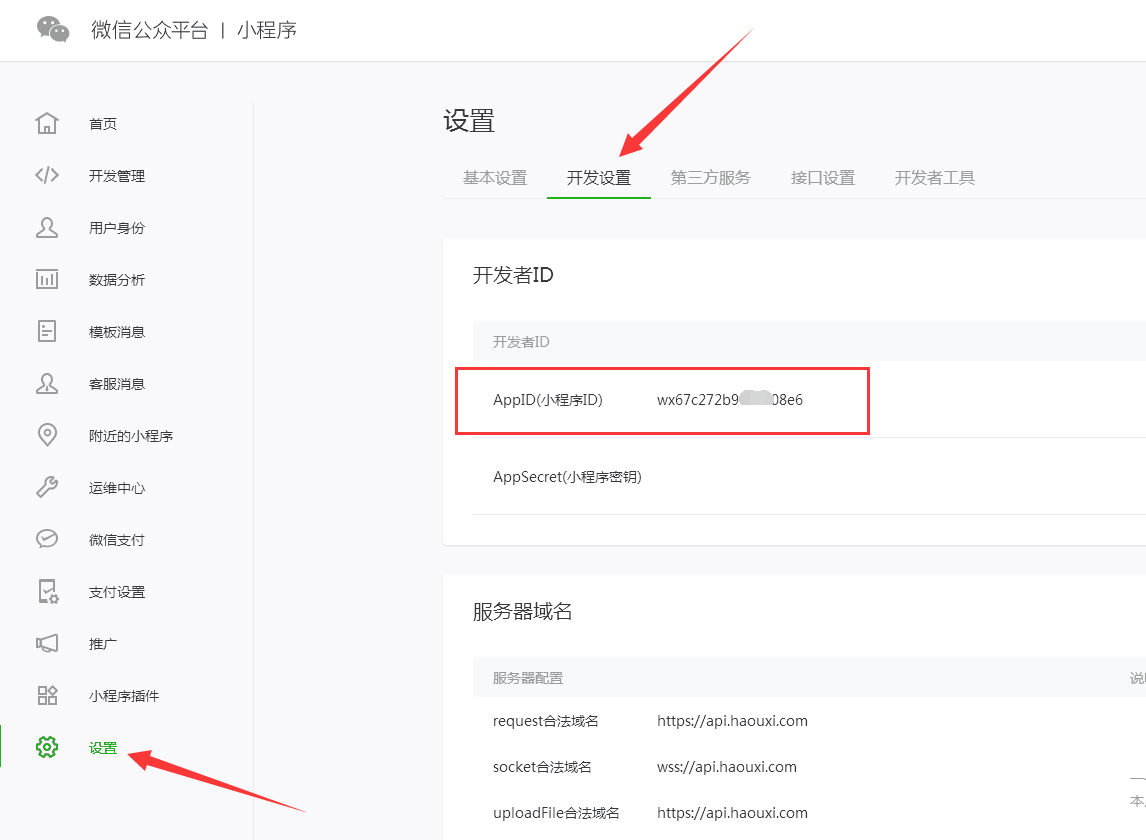Screen dimensions: 1146x840
Task: Switch to the 基本设置 tab
Action: pos(495,178)
